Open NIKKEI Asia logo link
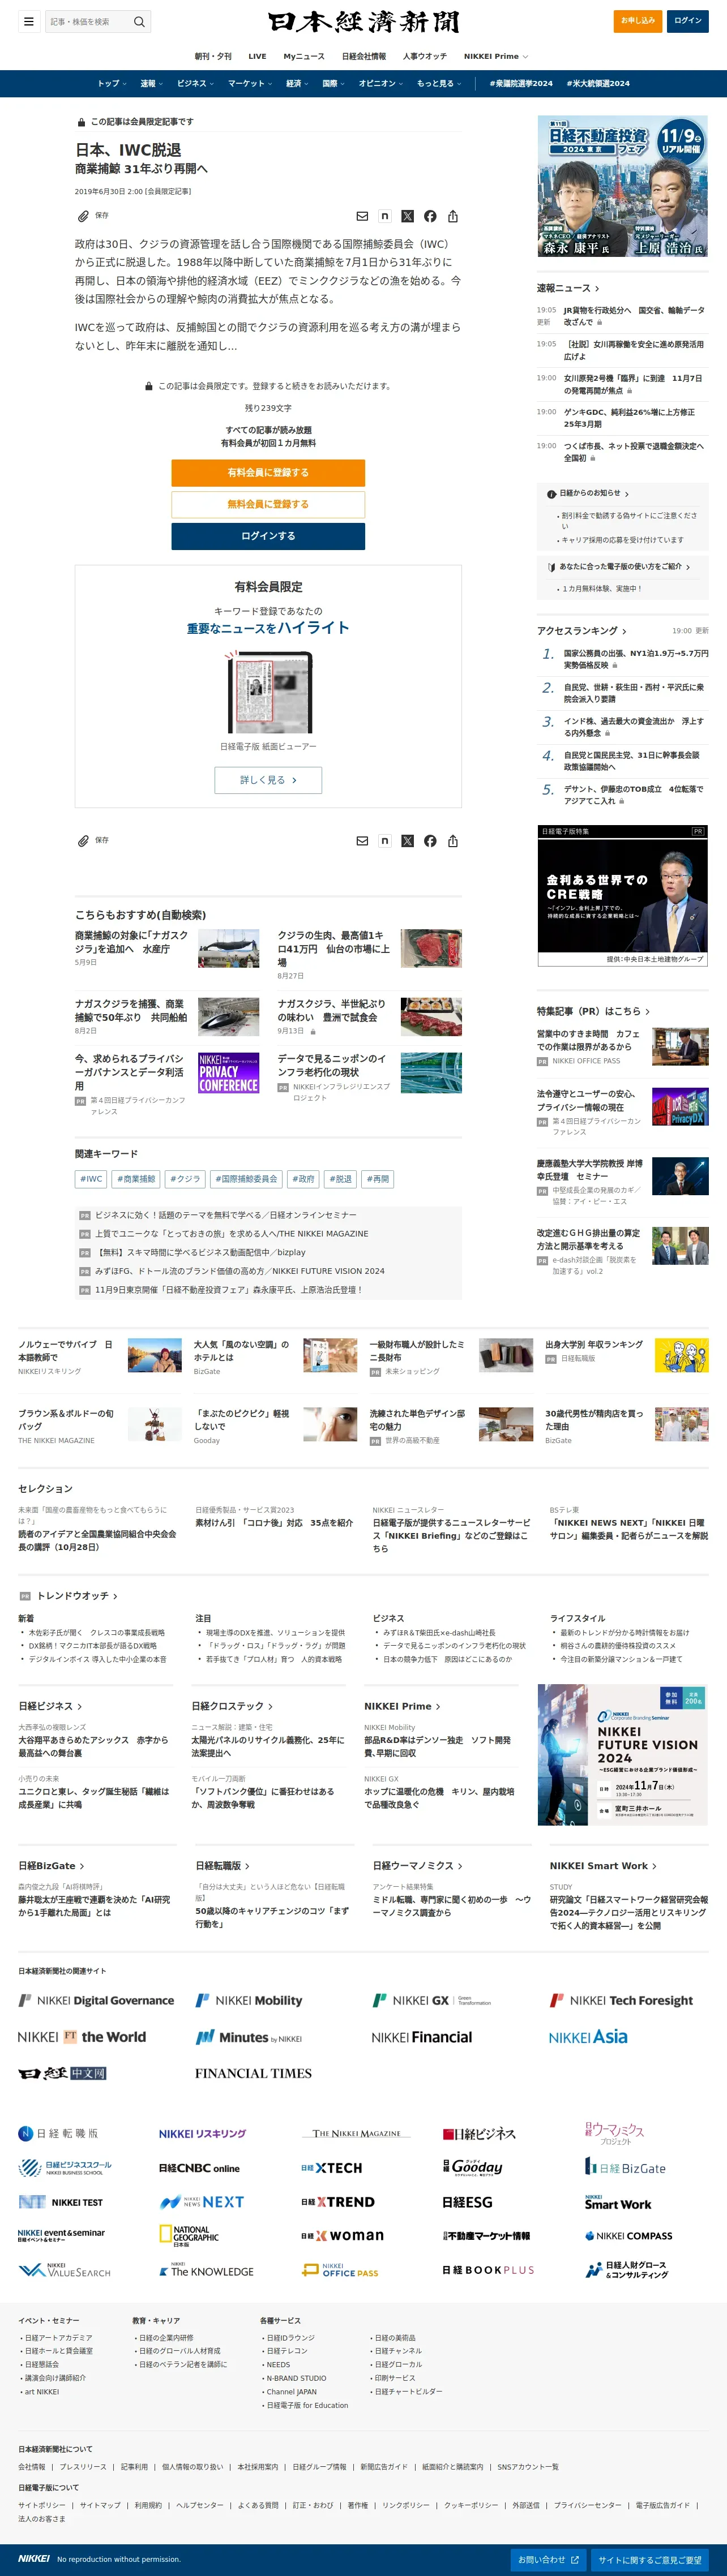Viewport: 727px width, 2576px height. pyautogui.click(x=588, y=2036)
